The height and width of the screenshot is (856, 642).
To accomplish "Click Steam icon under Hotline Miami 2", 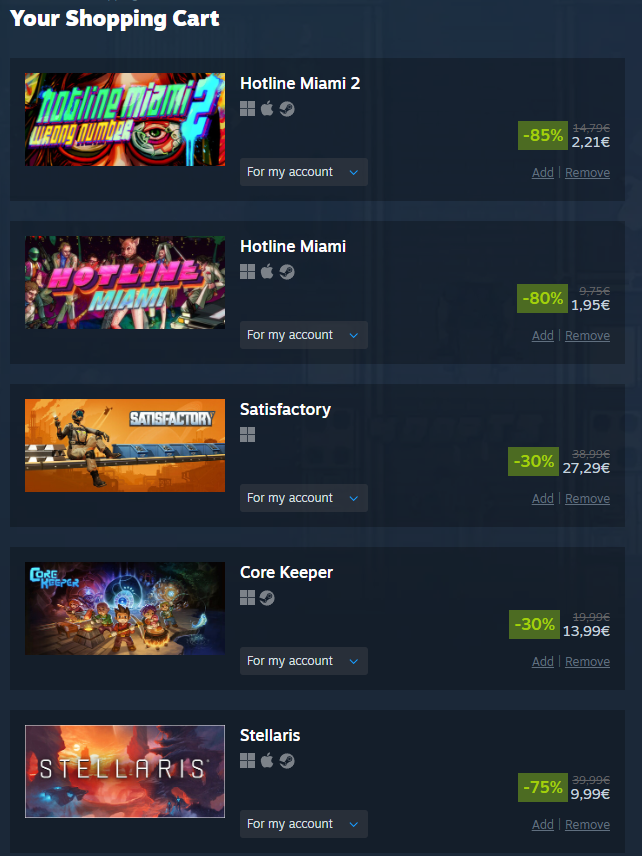I will (x=287, y=109).
